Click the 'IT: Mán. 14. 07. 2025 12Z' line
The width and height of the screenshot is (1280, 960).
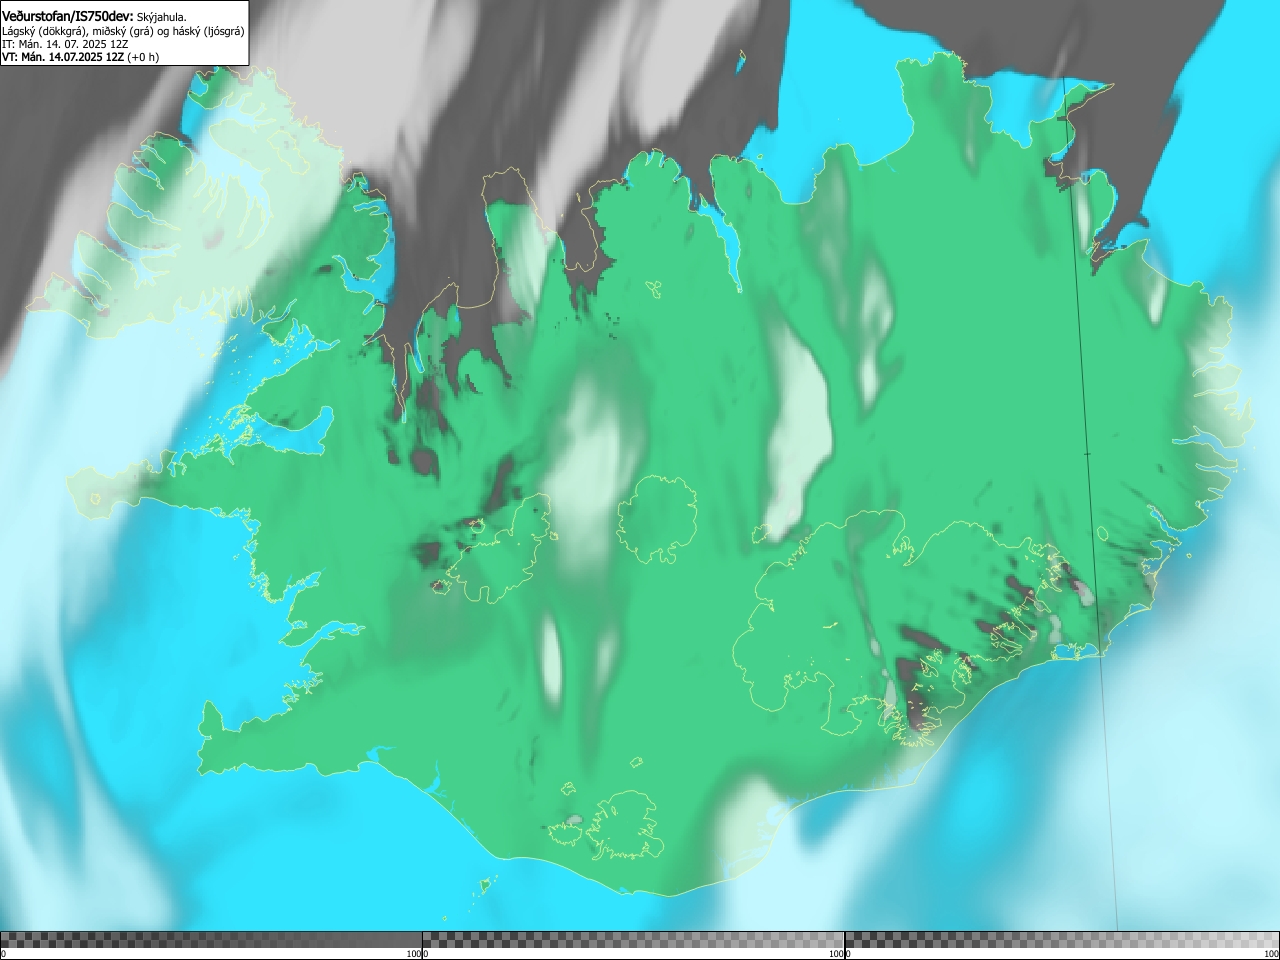[x=65, y=44]
